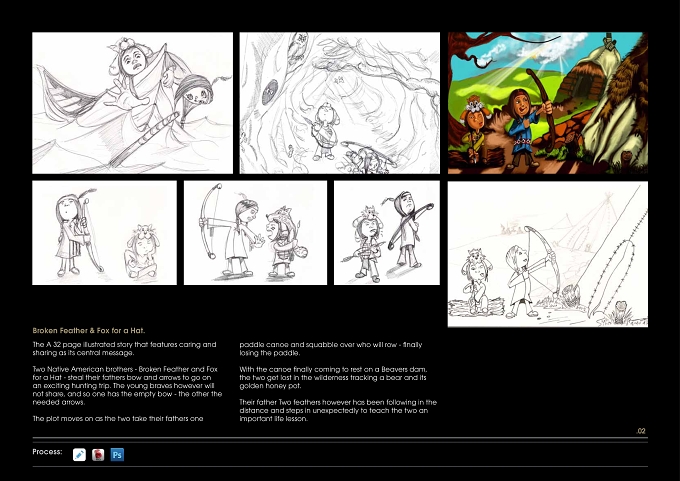Click the bow in the colored illustration
680x481 pixels.
coord(540,108)
